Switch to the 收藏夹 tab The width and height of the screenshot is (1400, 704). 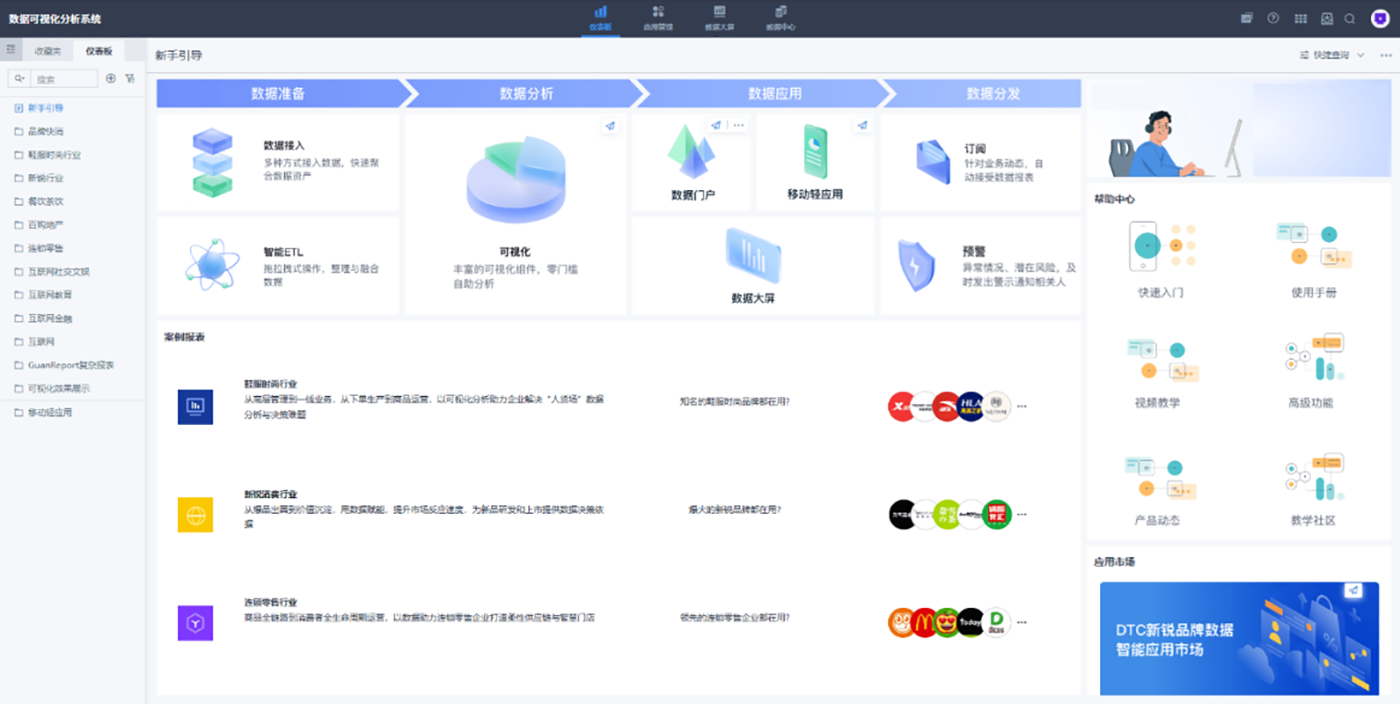47,50
